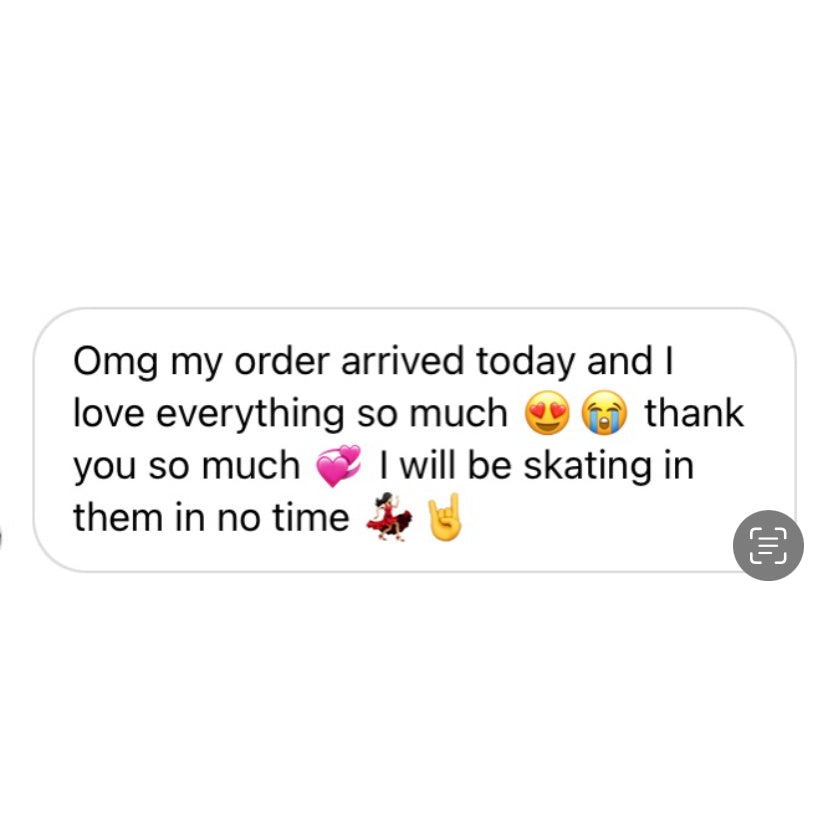Click the loudly crying face emoji
This screenshot has width=828, height=834.
tap(604, 413)
